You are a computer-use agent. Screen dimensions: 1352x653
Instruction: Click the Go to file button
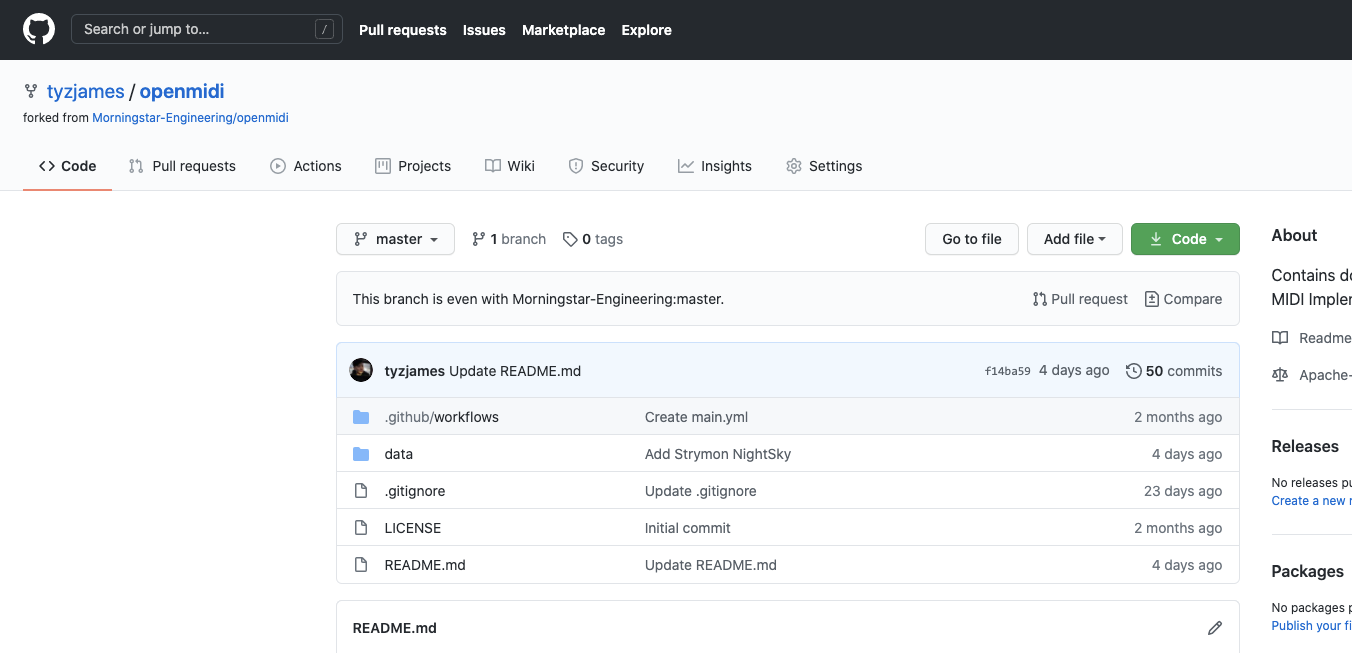click(x=971, y=239)
